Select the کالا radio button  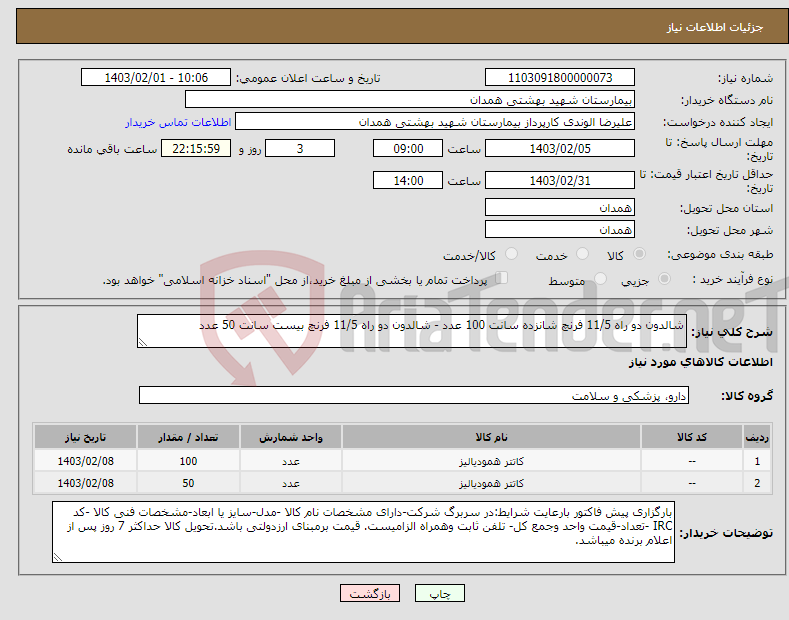coord(639,254)
